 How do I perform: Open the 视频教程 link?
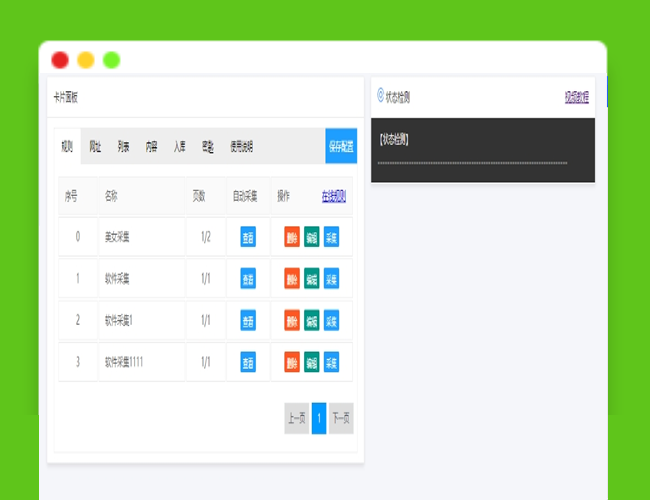(576, 97)
